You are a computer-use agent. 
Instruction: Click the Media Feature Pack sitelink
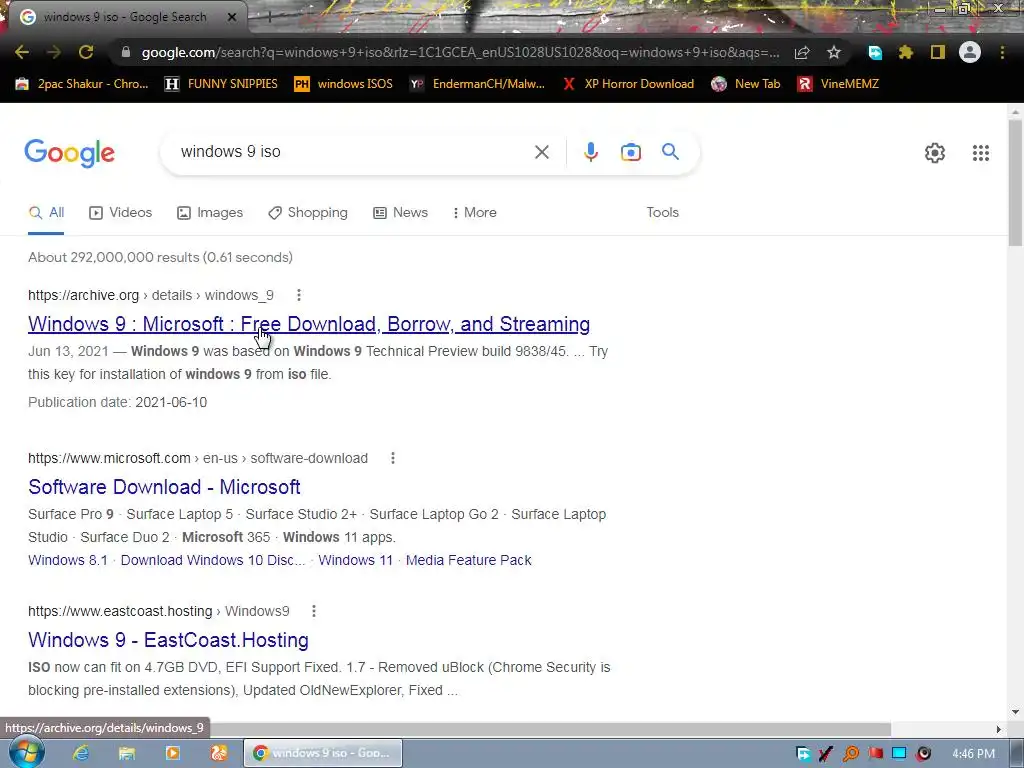(468, 560)
